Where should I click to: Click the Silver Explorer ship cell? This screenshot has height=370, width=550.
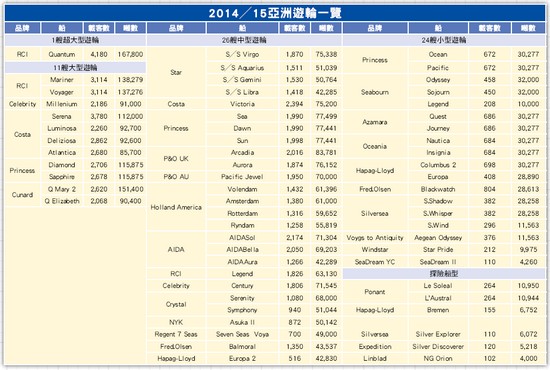pos(438,334)
